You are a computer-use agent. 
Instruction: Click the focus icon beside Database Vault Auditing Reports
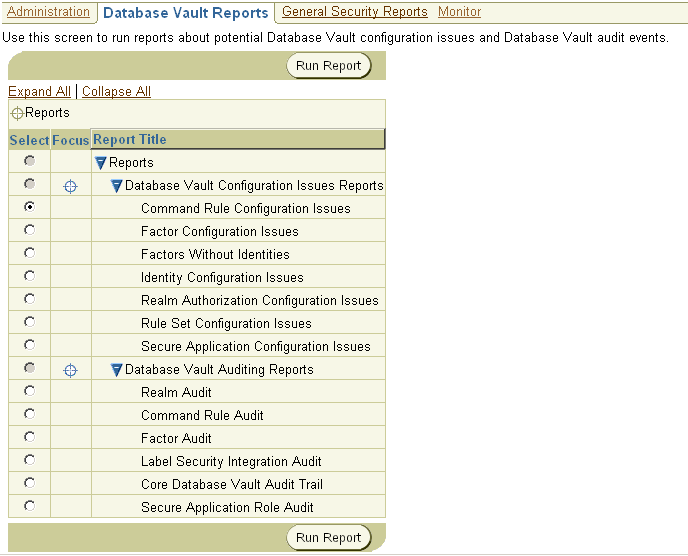point(70,370)
